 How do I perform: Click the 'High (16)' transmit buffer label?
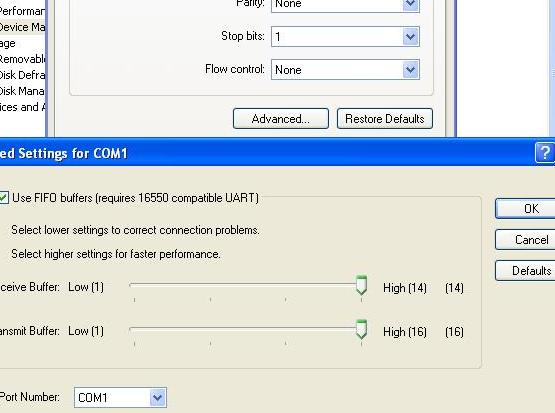[x=405, y=332]
